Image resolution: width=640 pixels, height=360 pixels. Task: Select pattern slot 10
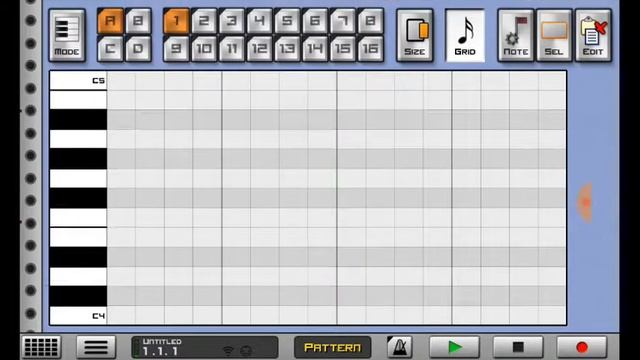204,49
